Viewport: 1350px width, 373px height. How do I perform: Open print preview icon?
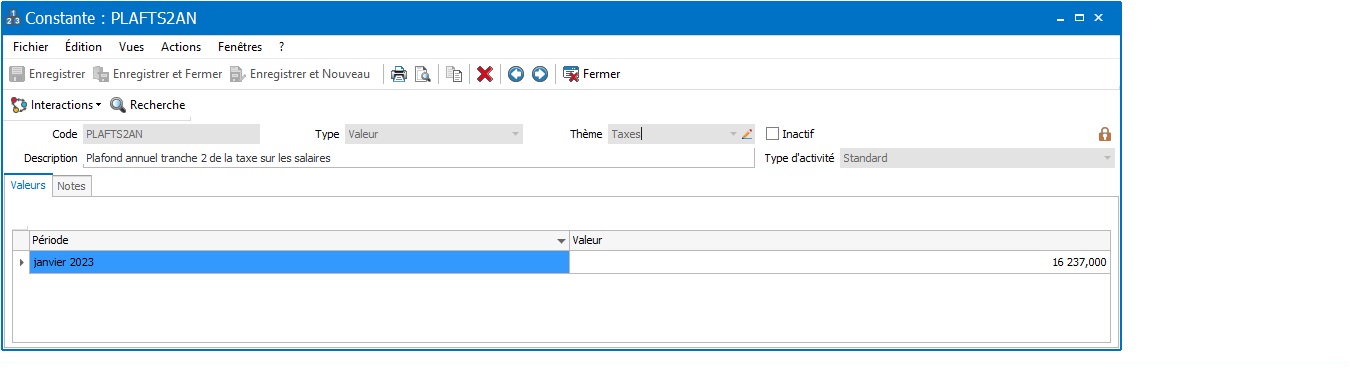point(423,74)
